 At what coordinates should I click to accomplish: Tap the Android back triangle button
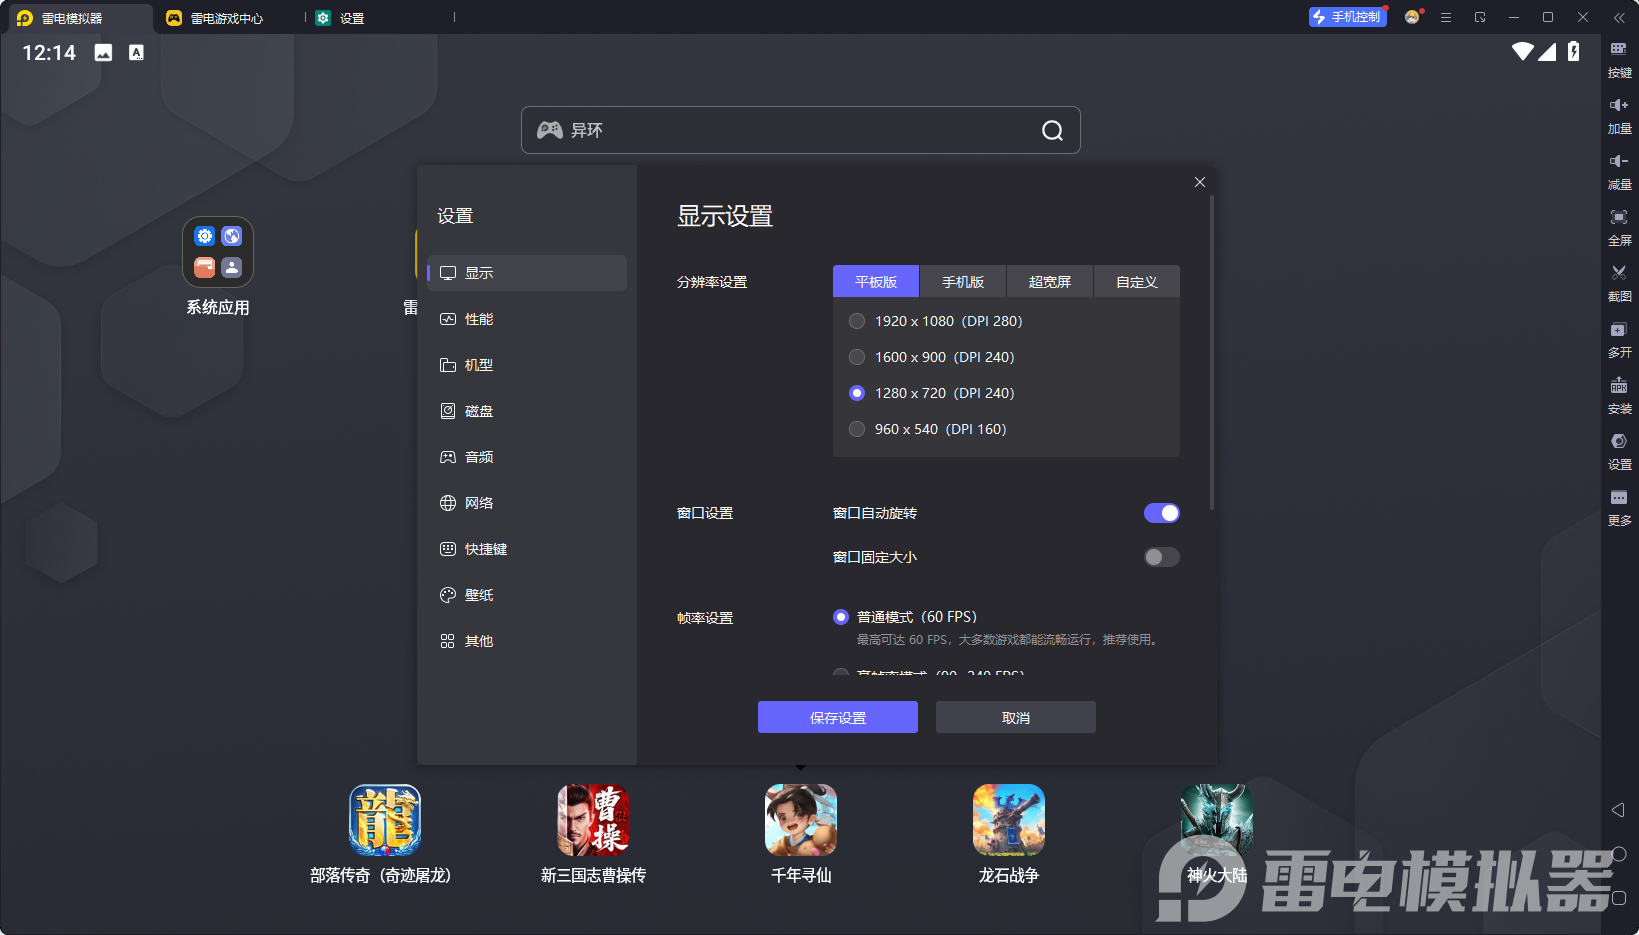(1618, 810)
